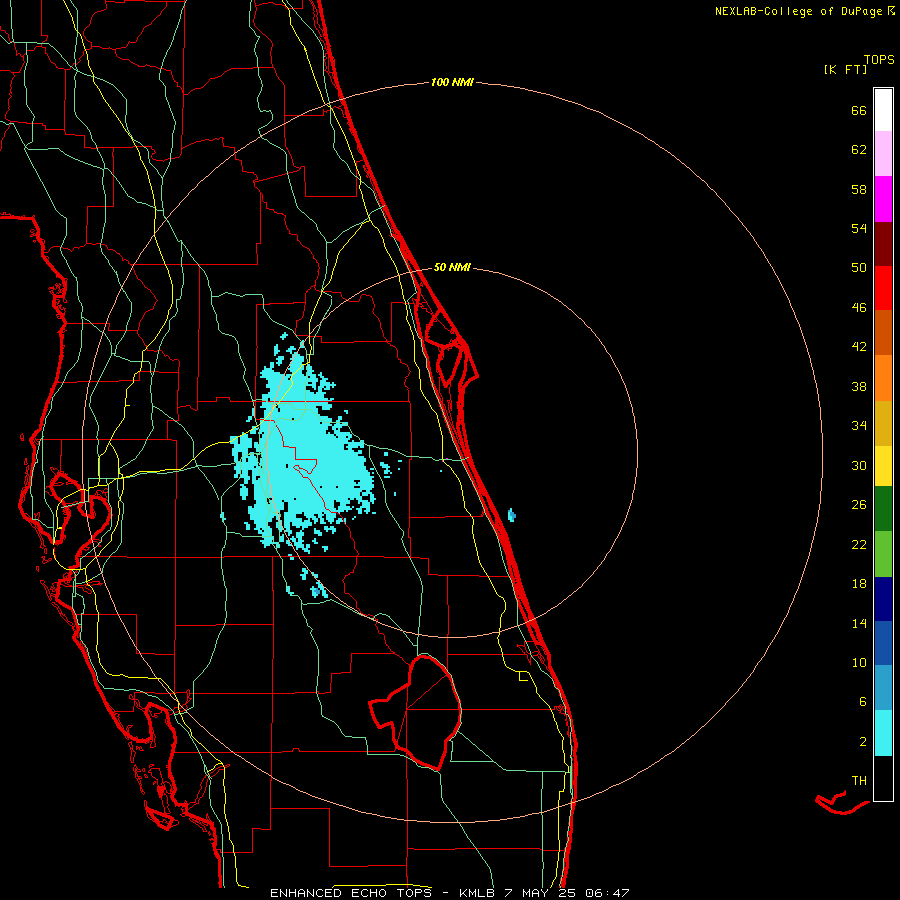Viewport: 900px width, 900px height.
Task: Click the black TH legend segment
Action: coord(883,778)
